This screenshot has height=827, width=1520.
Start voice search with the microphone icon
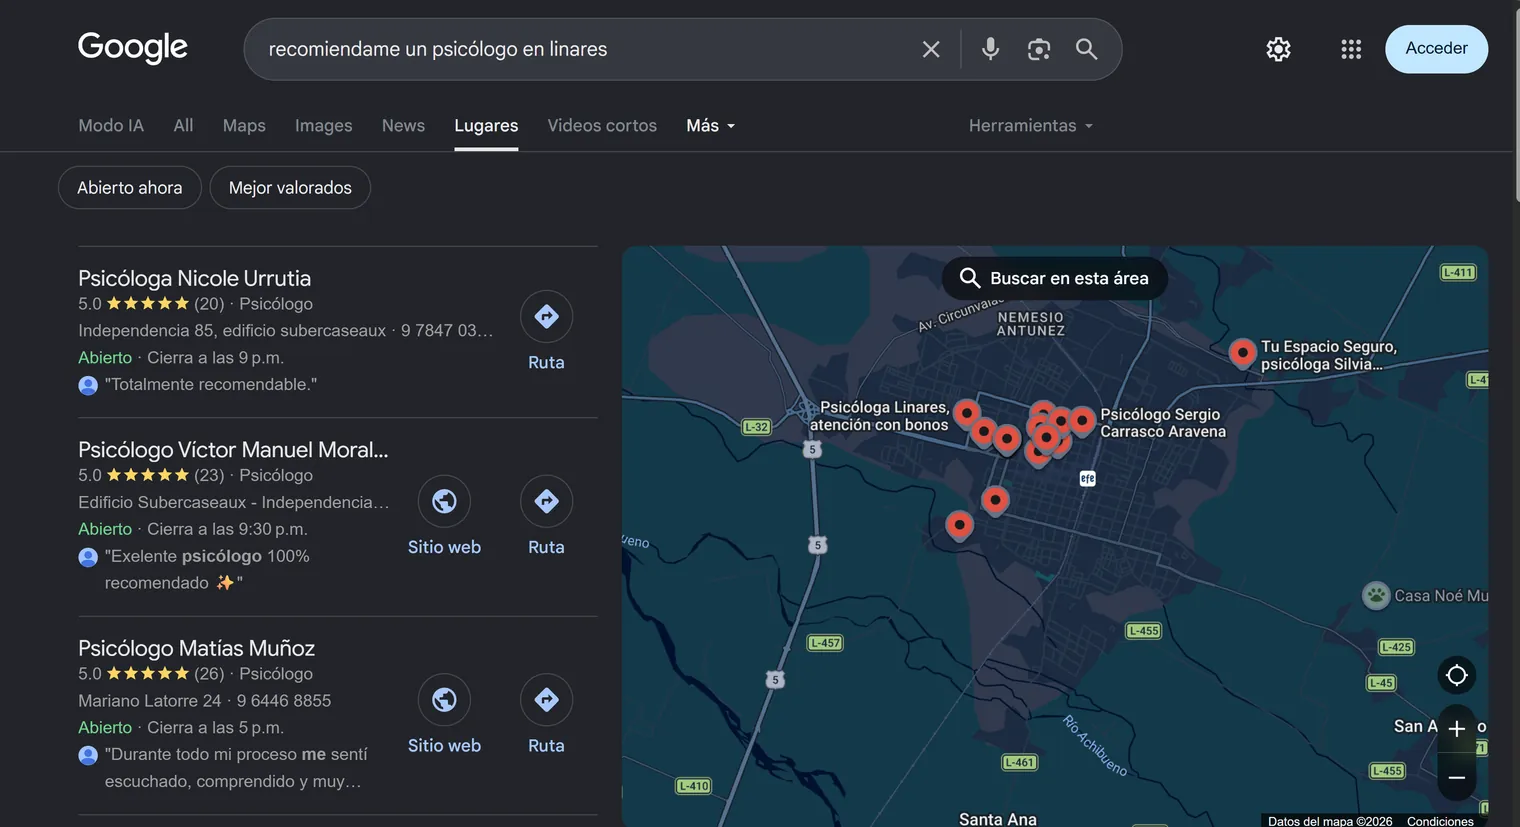tap(990, 49)
